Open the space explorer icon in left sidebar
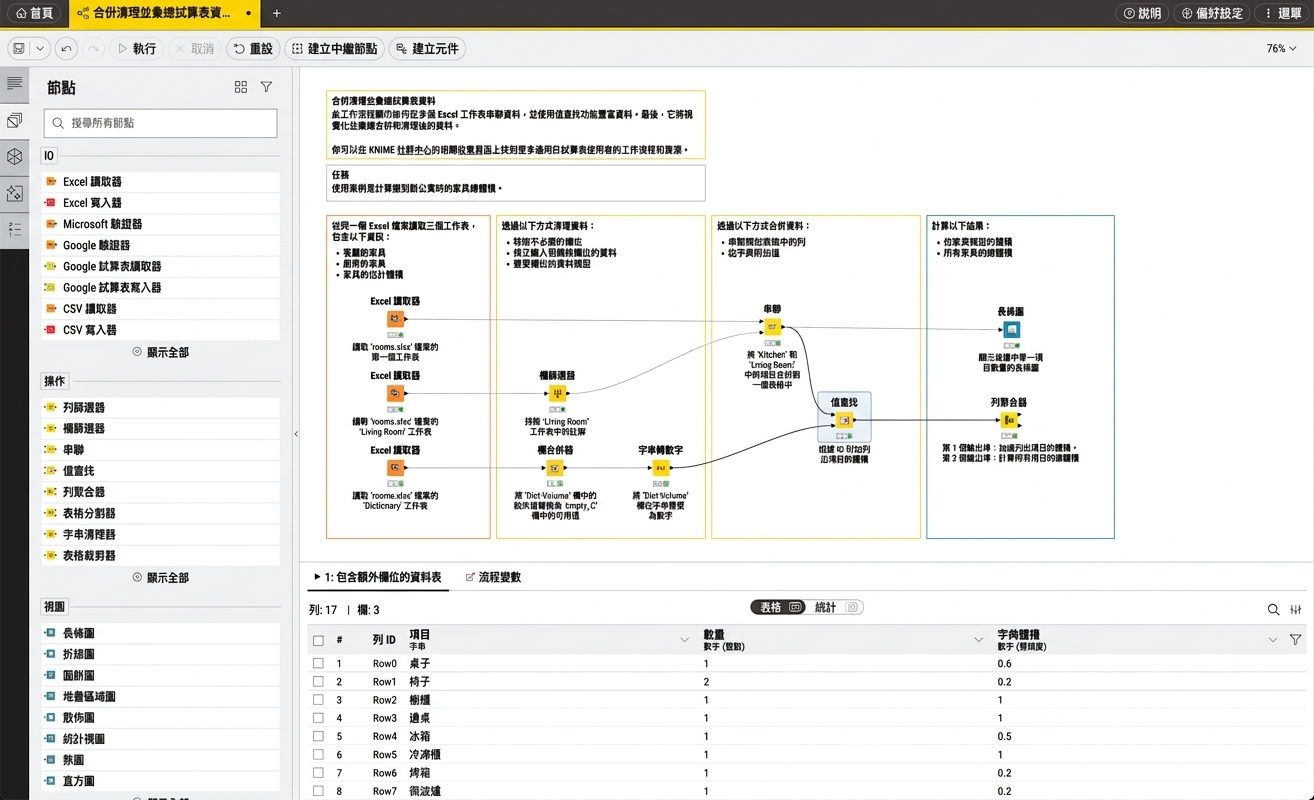1314x800 pixels. (x=14, y=120)
